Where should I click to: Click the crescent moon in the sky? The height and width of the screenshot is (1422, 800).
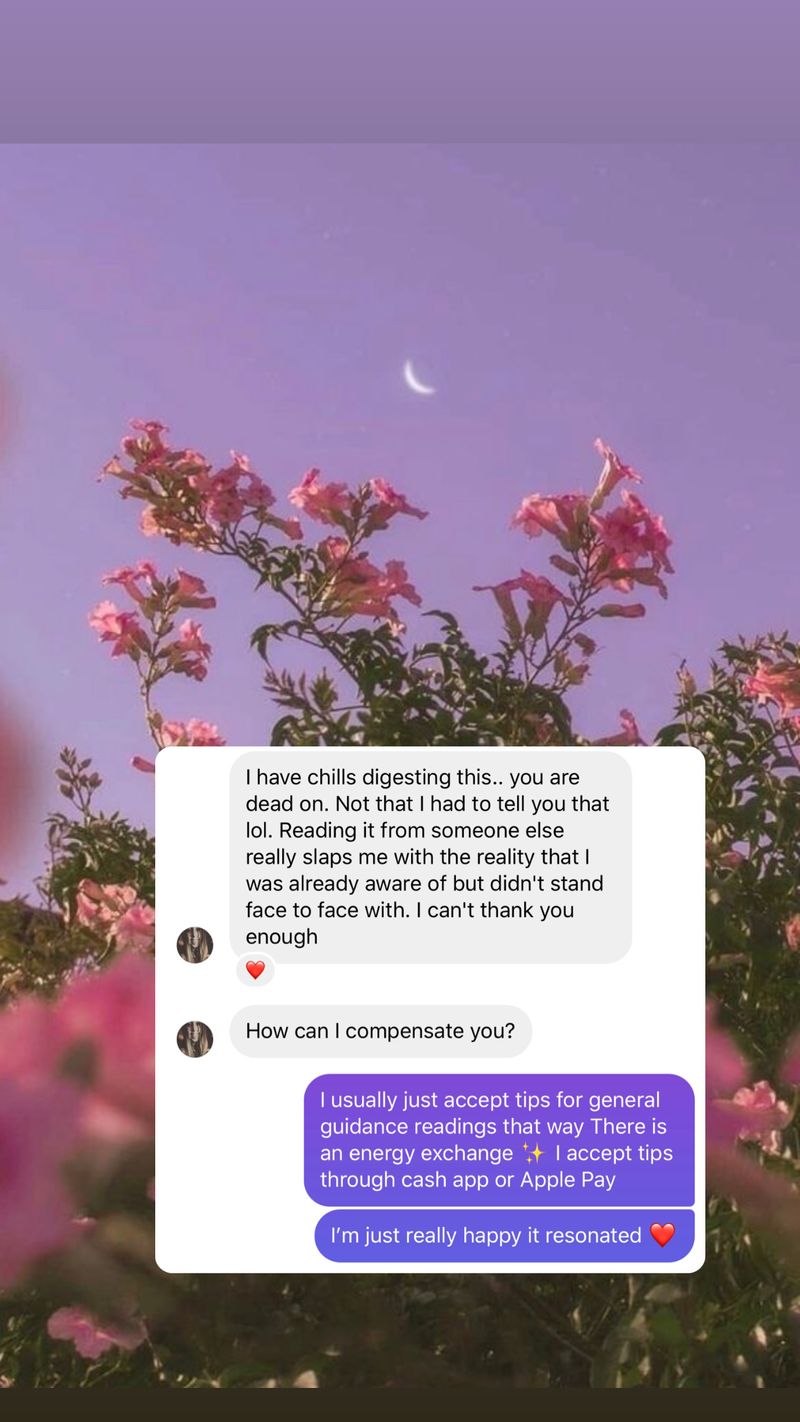(x=418, y=377)
